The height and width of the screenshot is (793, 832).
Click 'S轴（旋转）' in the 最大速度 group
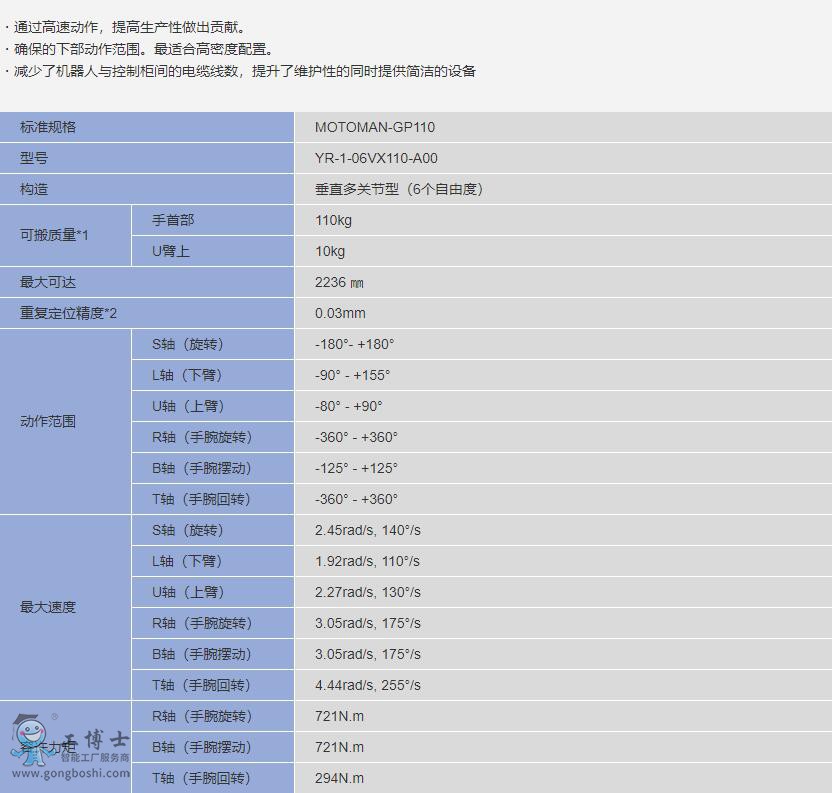coord(188,530)
